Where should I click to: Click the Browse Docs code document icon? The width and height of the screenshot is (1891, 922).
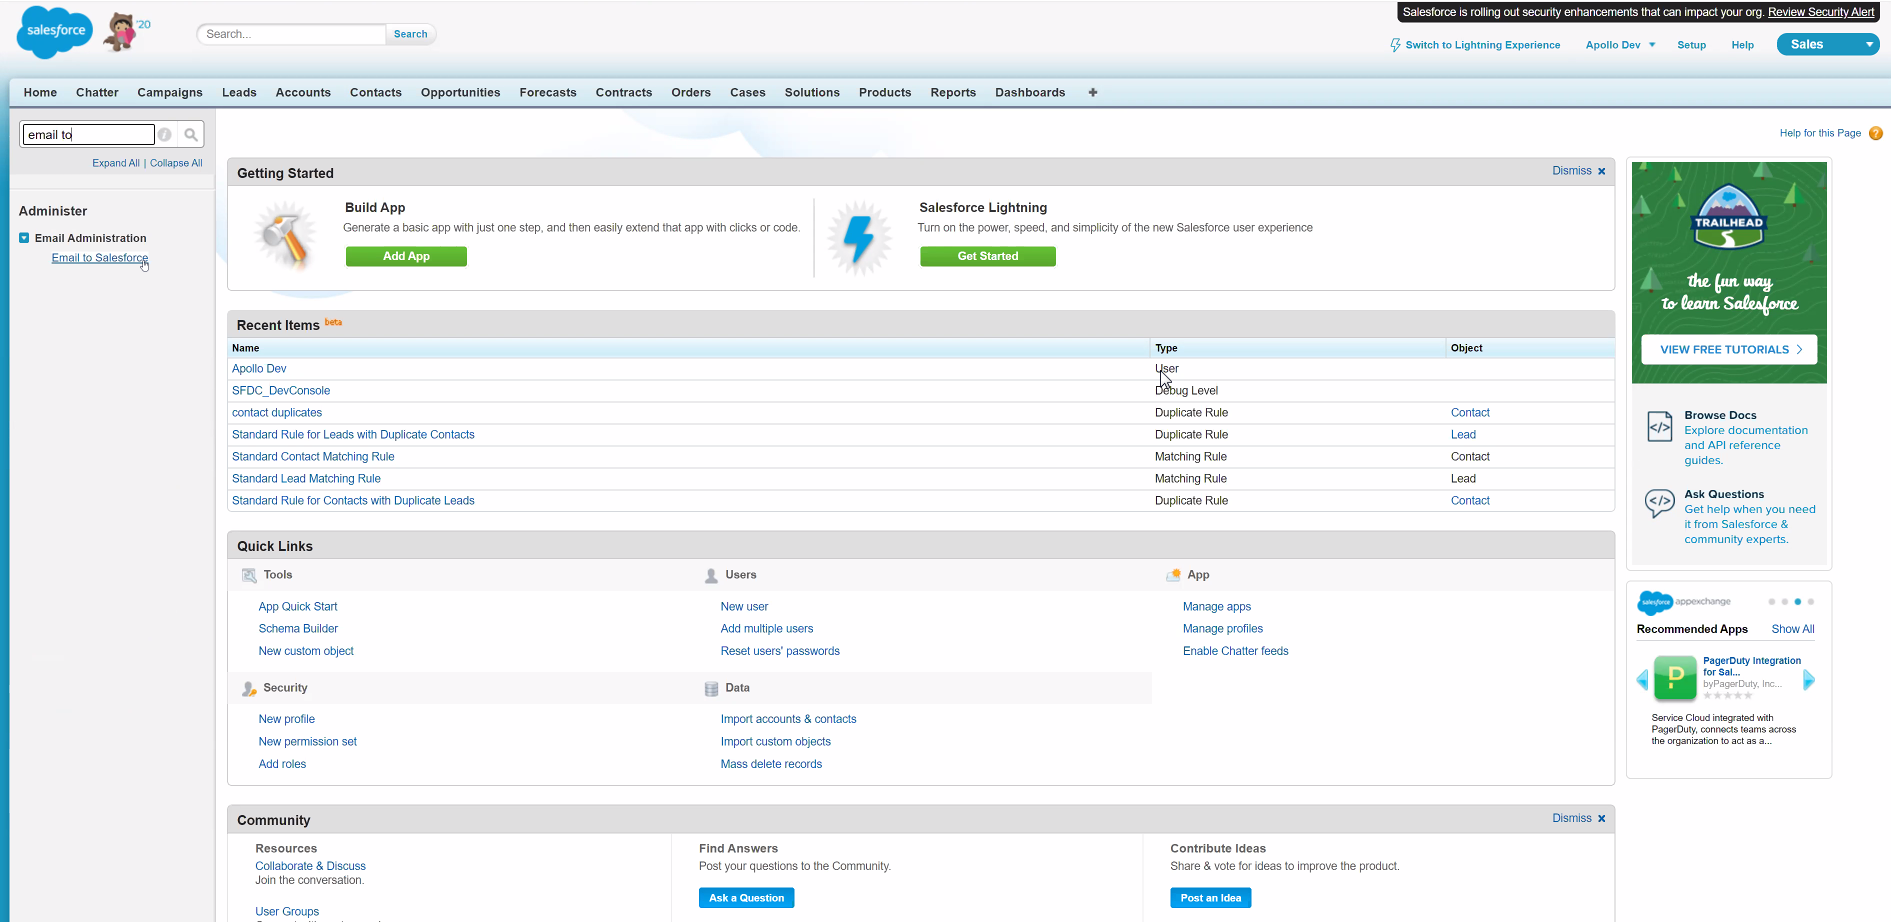coord(1660,427)
